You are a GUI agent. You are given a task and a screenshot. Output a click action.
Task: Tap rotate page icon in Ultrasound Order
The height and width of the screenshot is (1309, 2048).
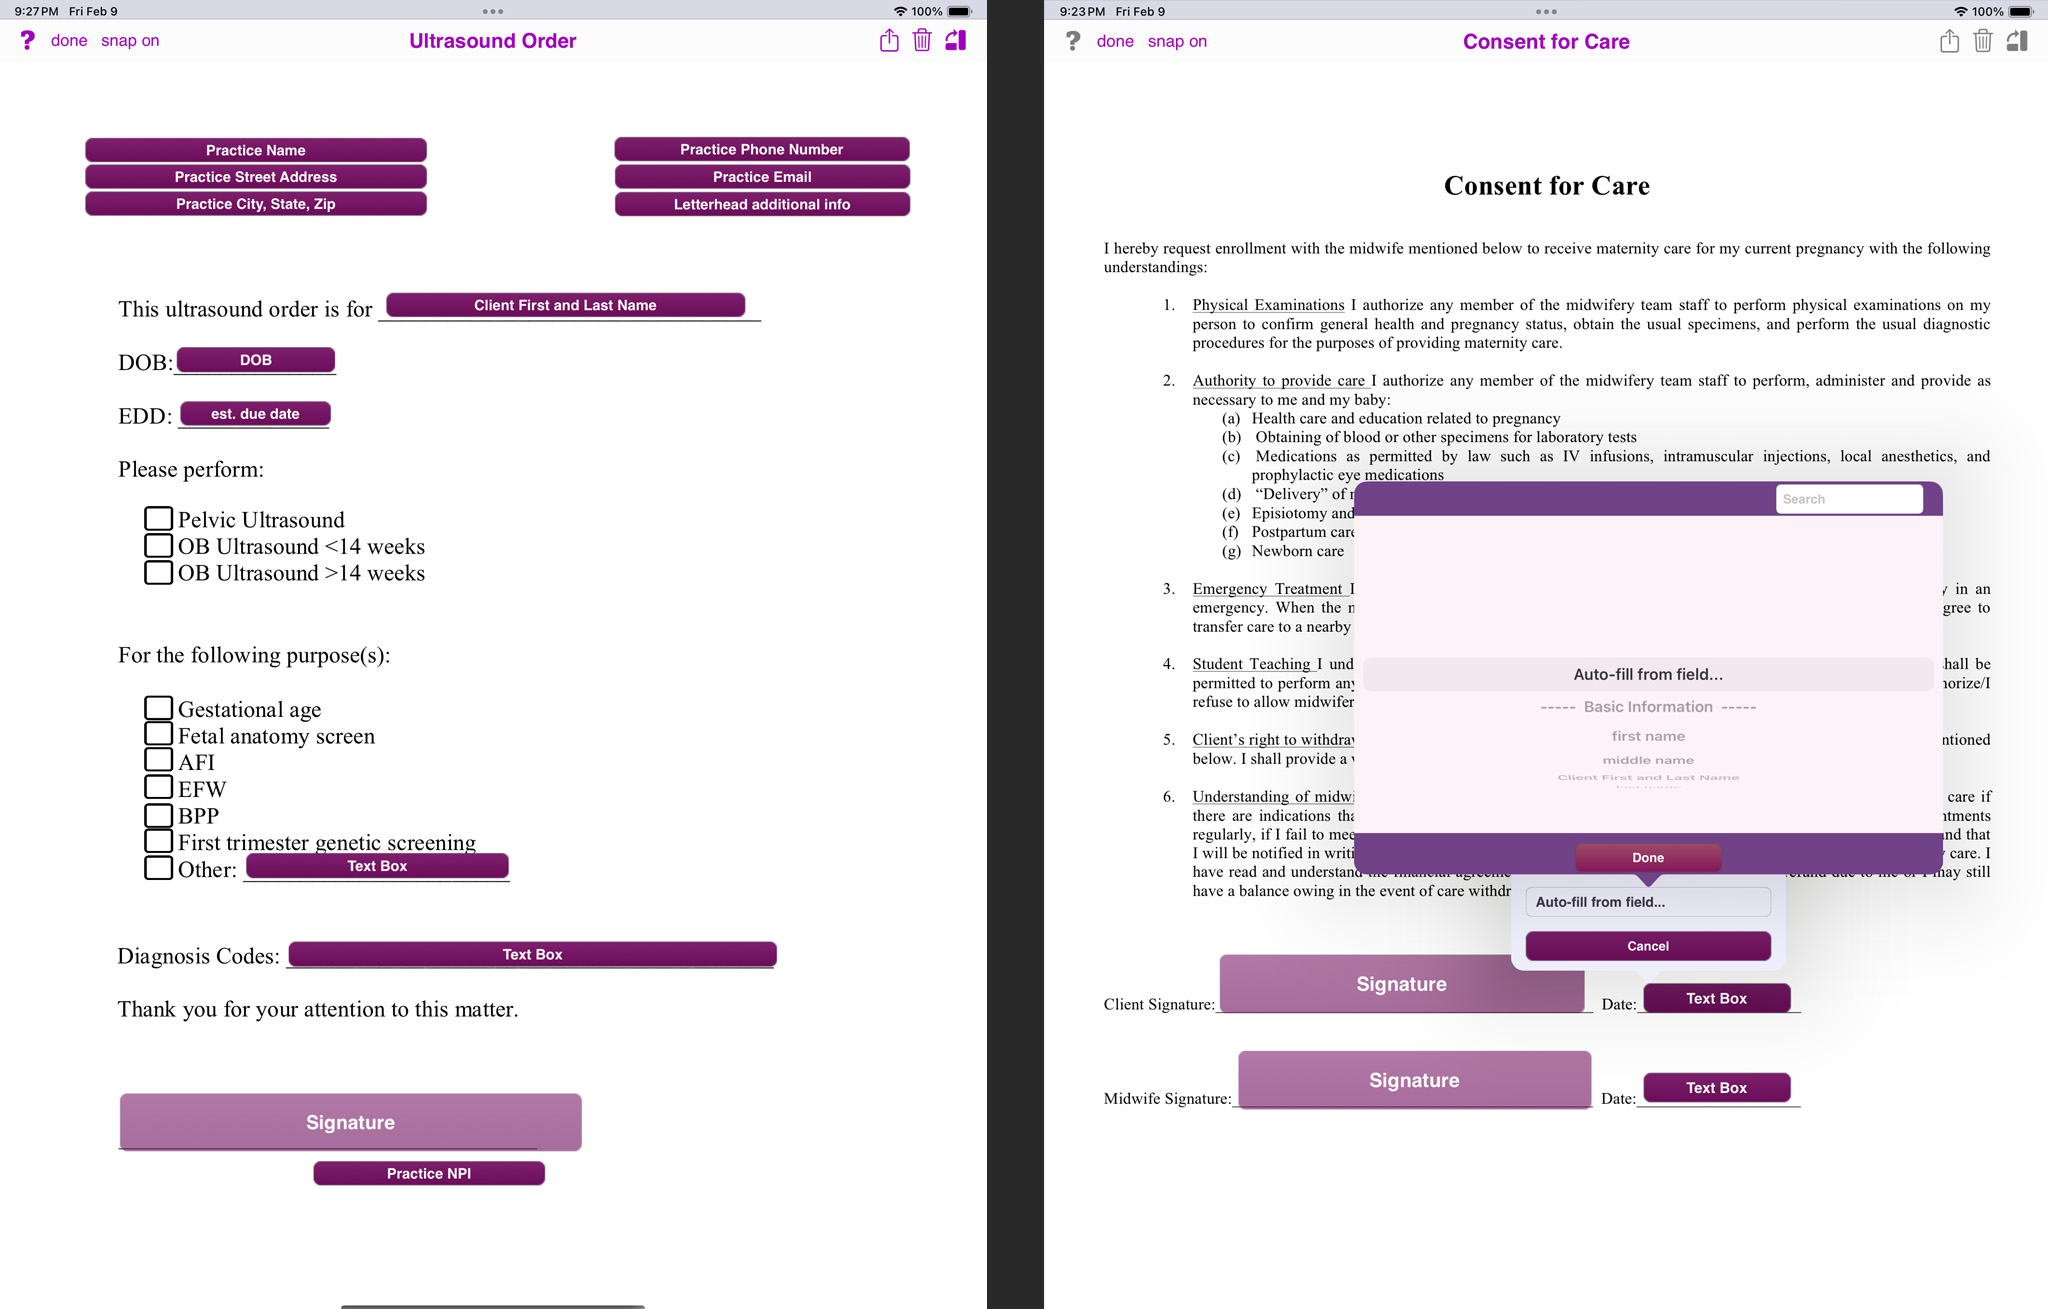(x=956, y=40)
